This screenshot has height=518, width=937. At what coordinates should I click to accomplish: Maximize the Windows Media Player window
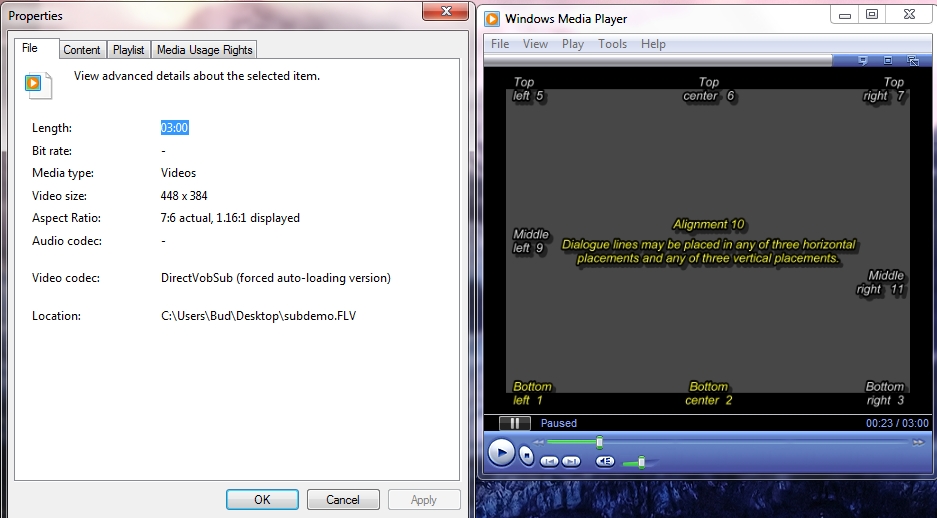coord(872,15)
